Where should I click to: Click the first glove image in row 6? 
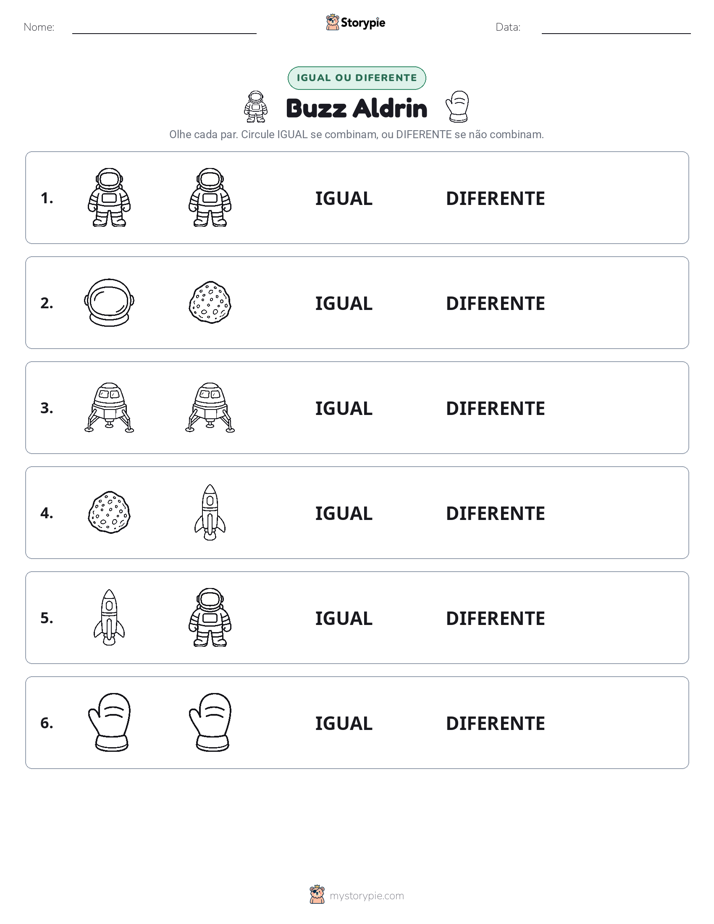[109, 722]
